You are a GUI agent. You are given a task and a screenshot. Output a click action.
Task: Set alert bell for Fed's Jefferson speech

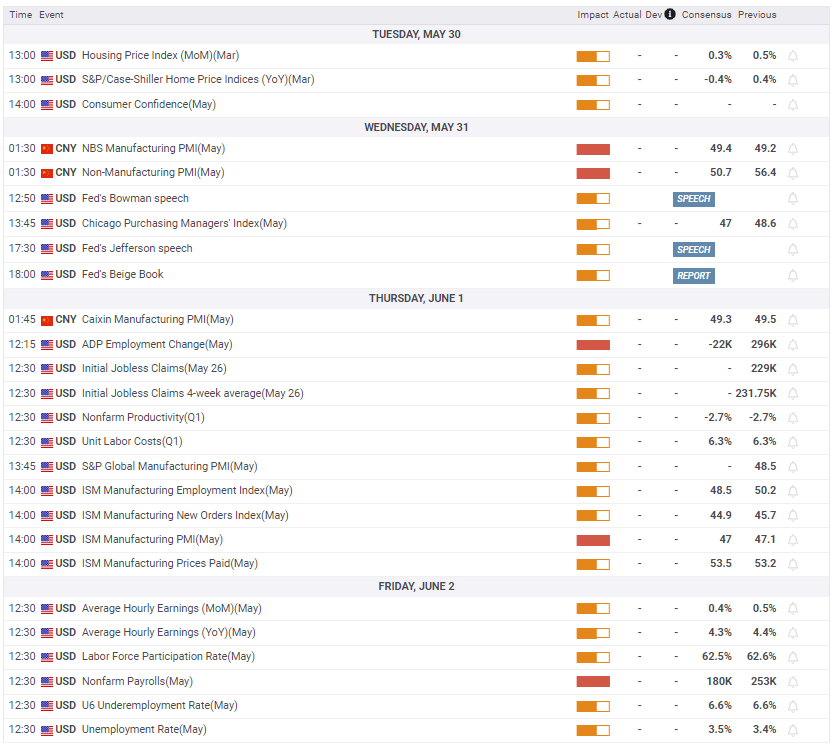793,249
